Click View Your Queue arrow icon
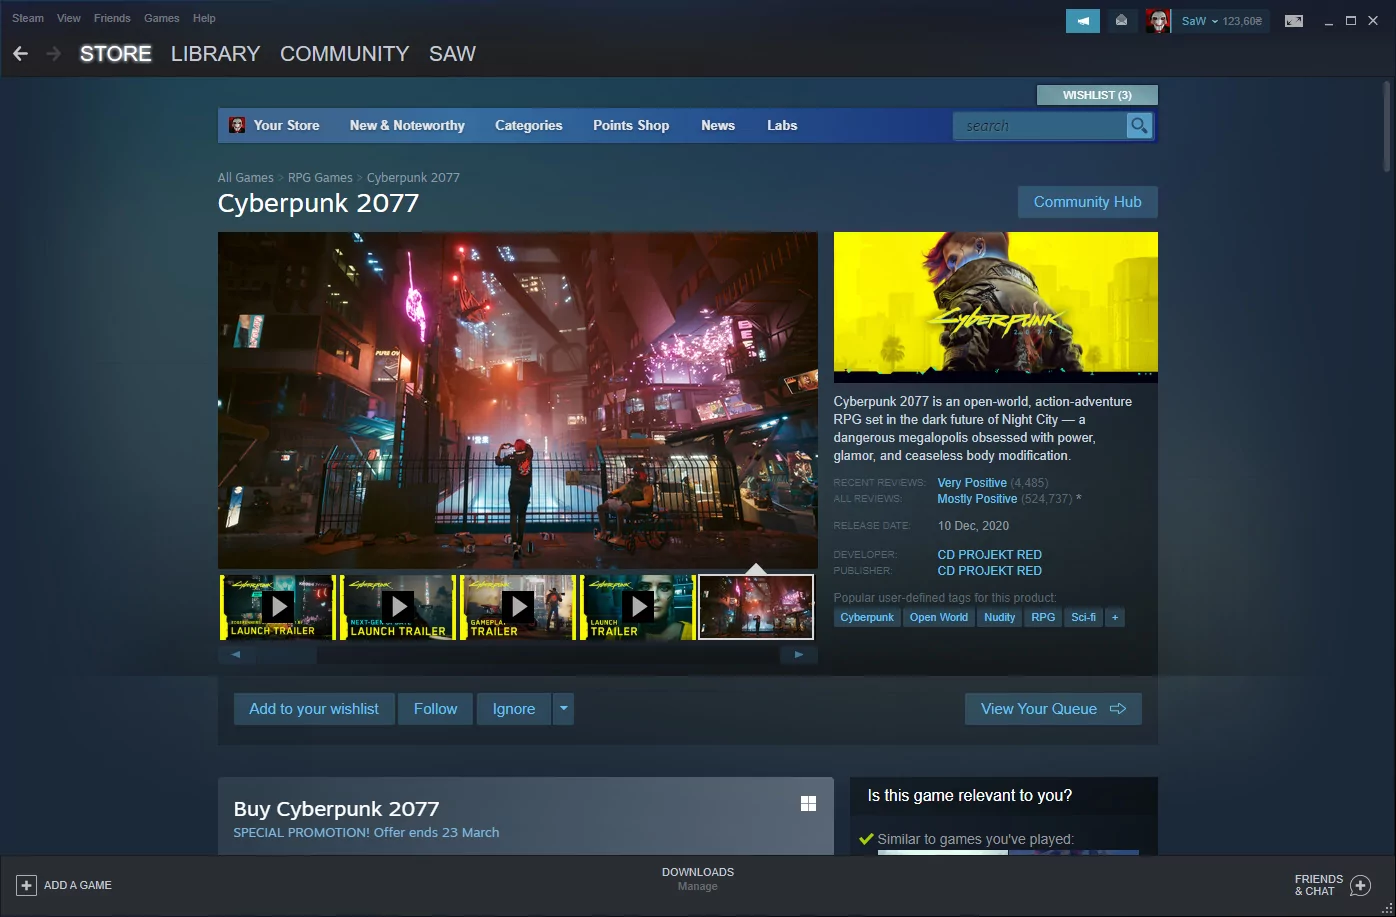1396x917 pixels. click(x=1118, y=709)
